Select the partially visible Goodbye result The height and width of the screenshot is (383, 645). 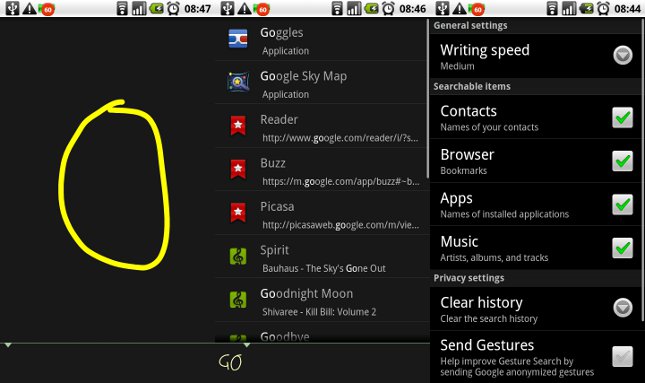[322, 332]
